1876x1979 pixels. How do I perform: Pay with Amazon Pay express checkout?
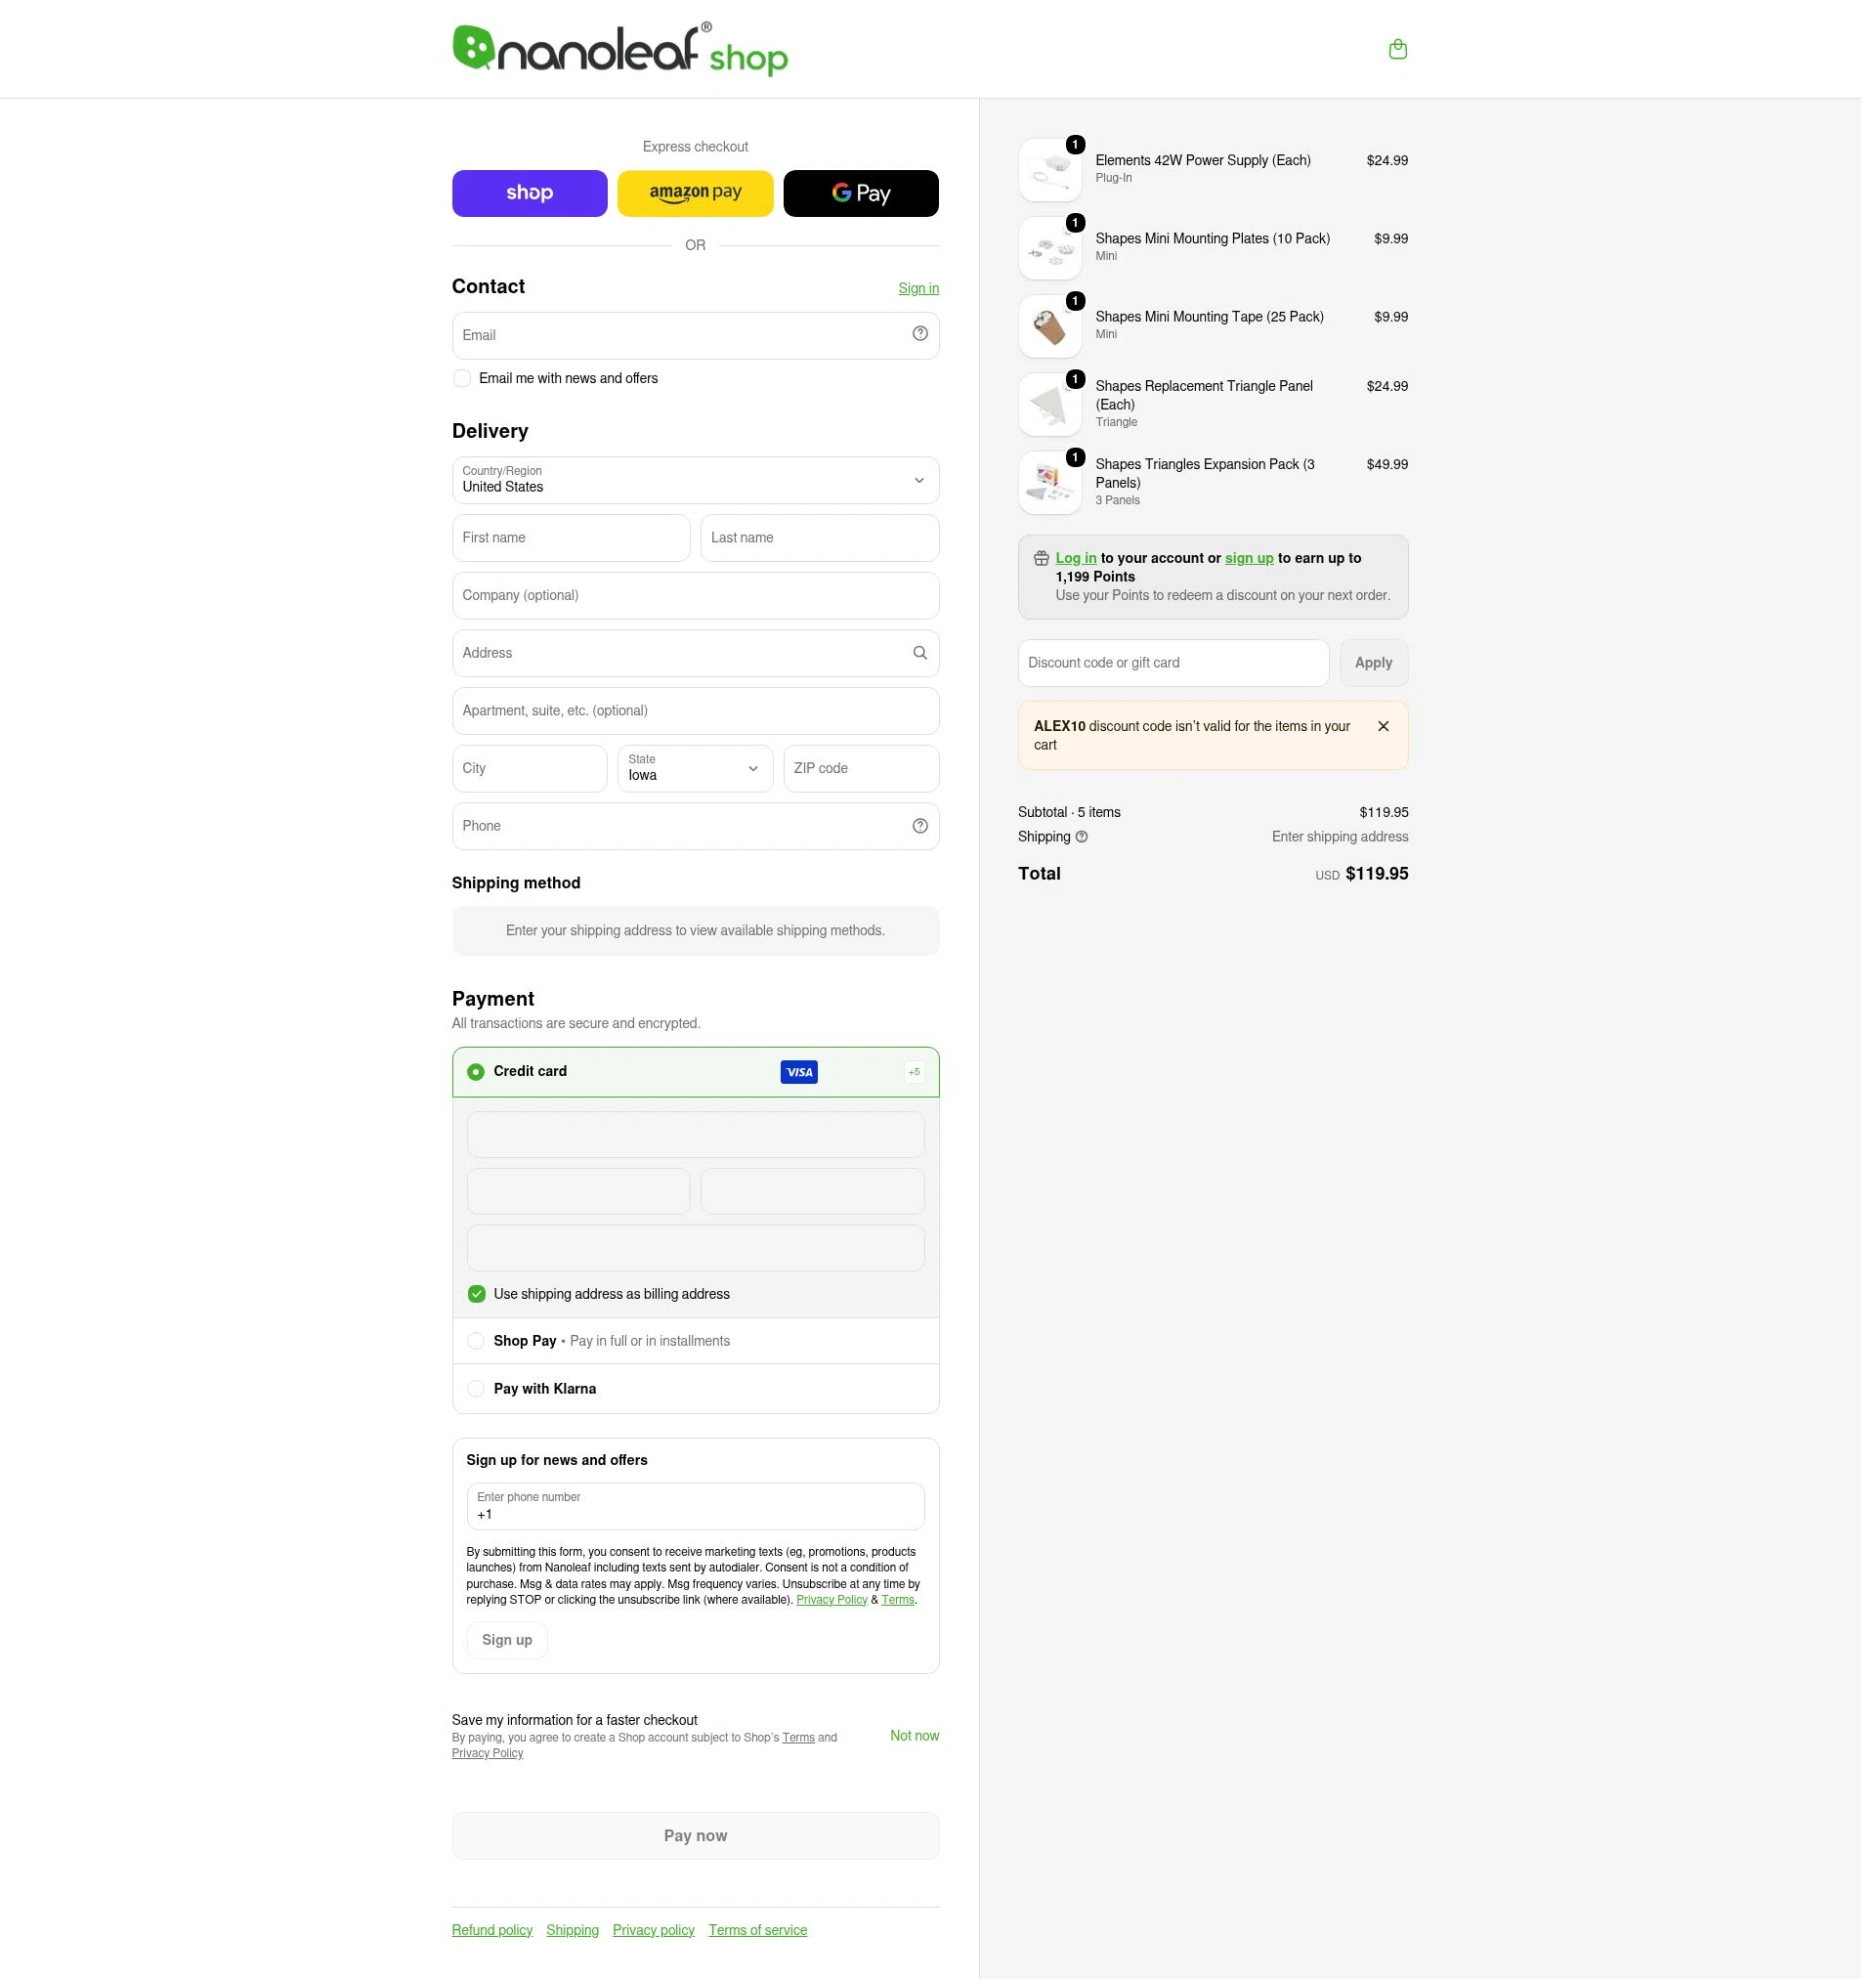[701, 195]
